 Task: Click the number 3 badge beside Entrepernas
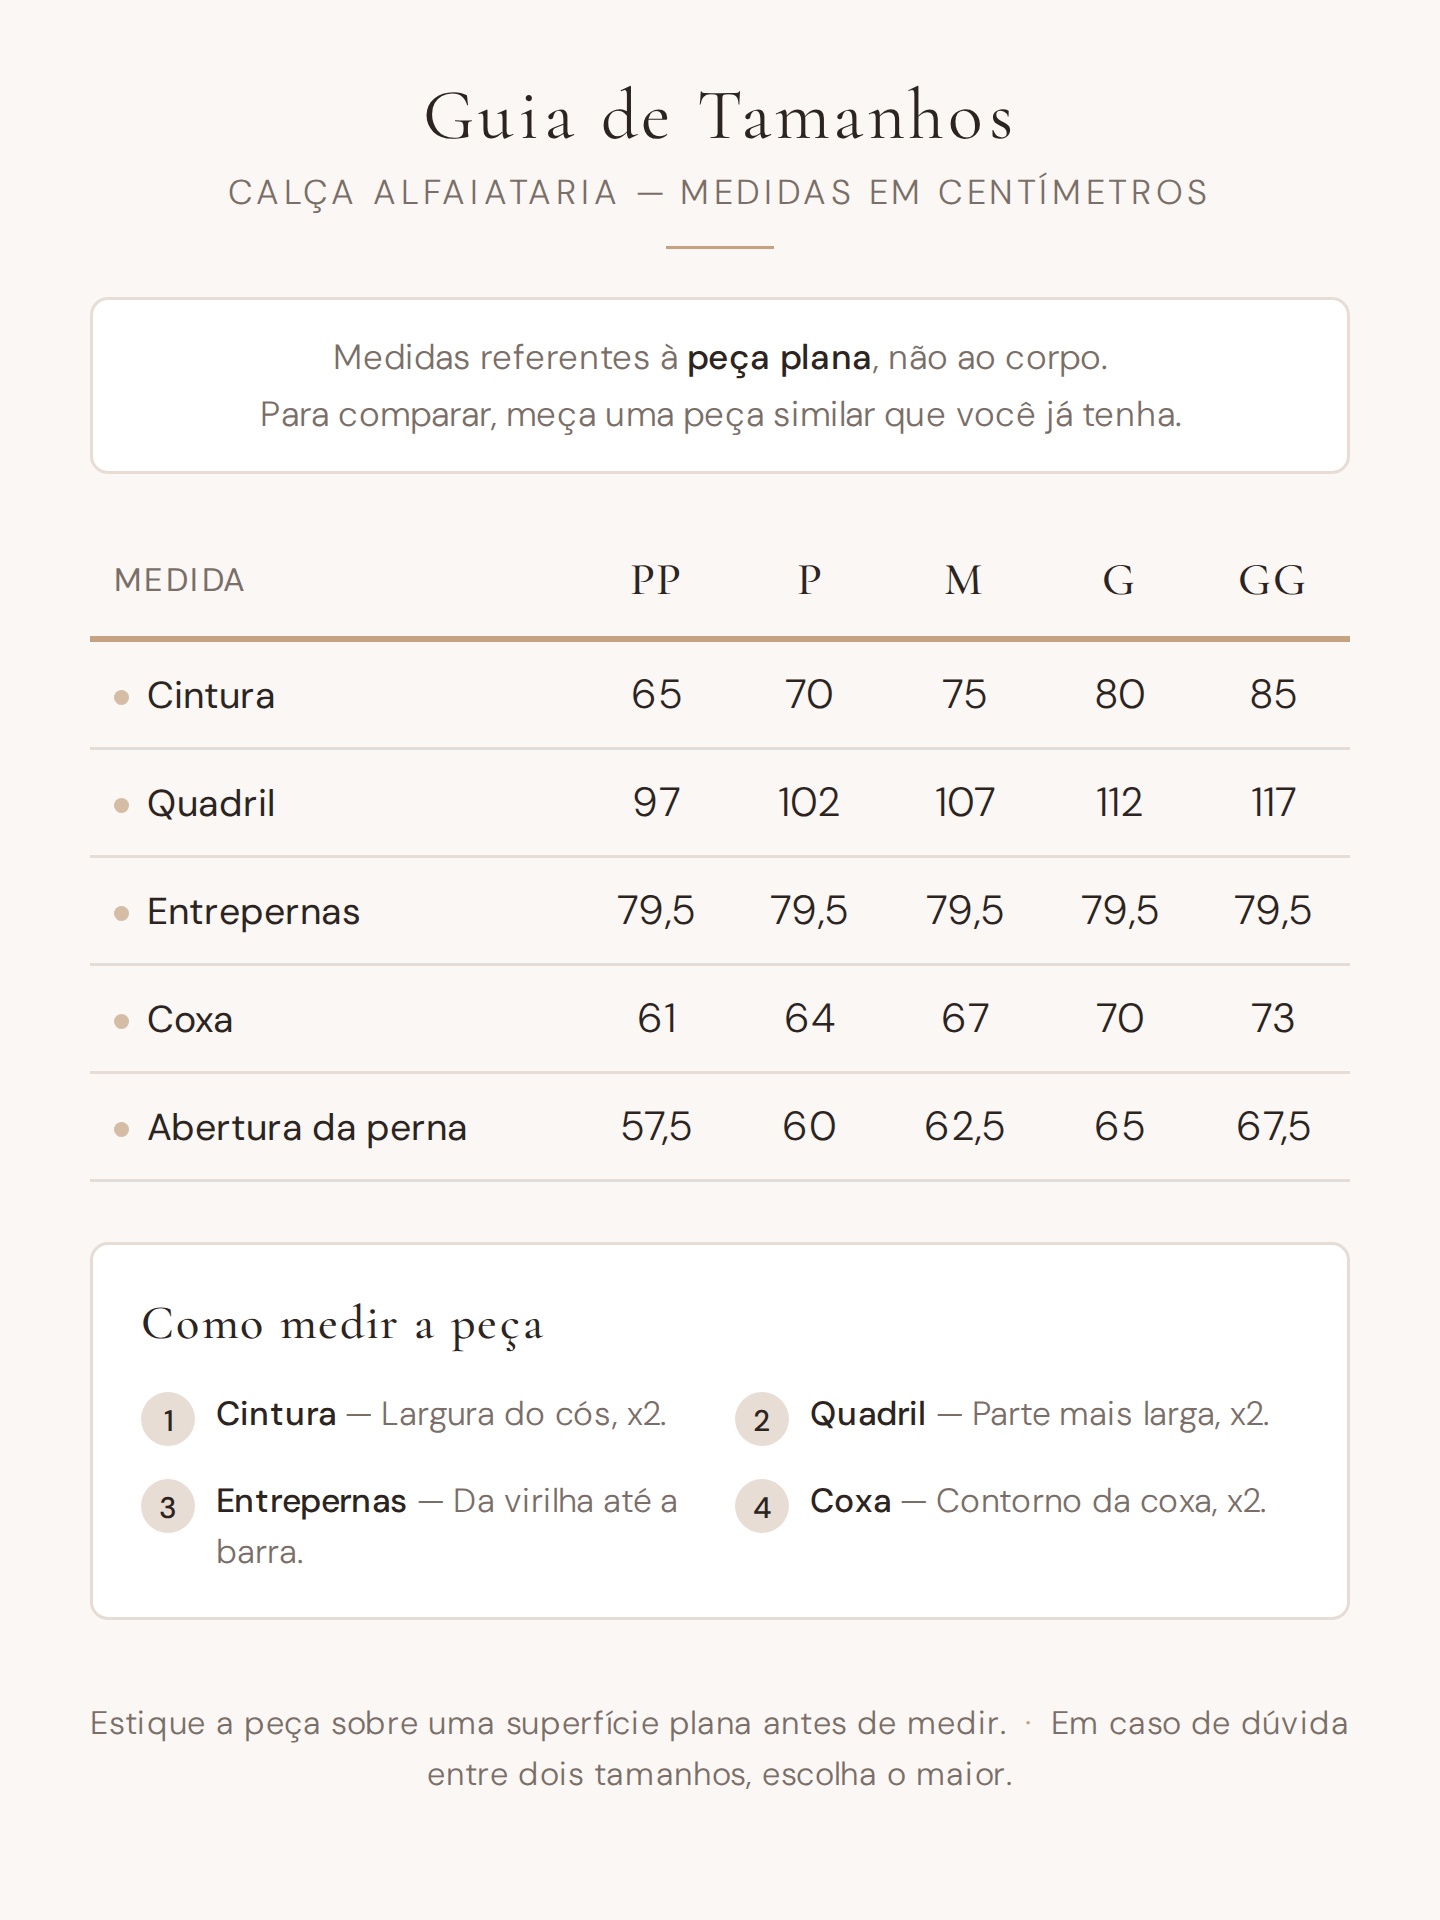(168, 1506)
